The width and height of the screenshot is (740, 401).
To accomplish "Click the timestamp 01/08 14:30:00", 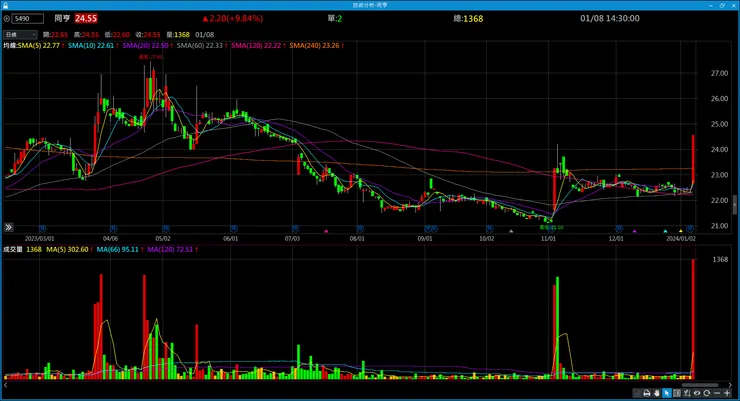I will pos(610,18).
